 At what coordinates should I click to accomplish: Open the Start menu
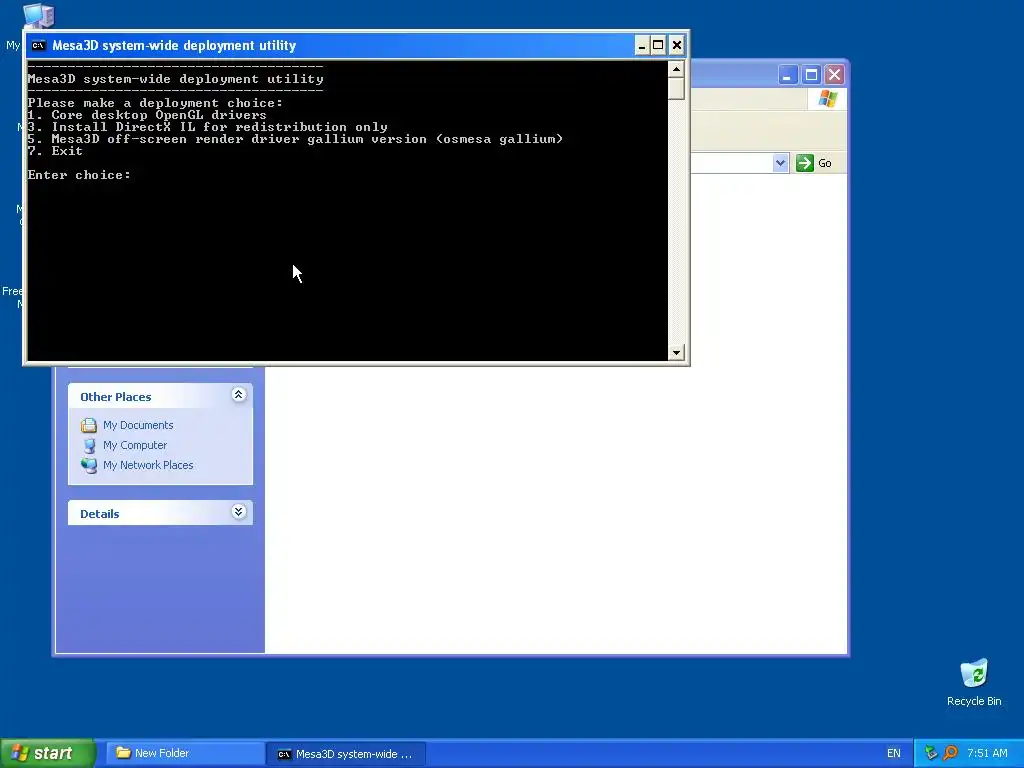click(x=47, y=753)
